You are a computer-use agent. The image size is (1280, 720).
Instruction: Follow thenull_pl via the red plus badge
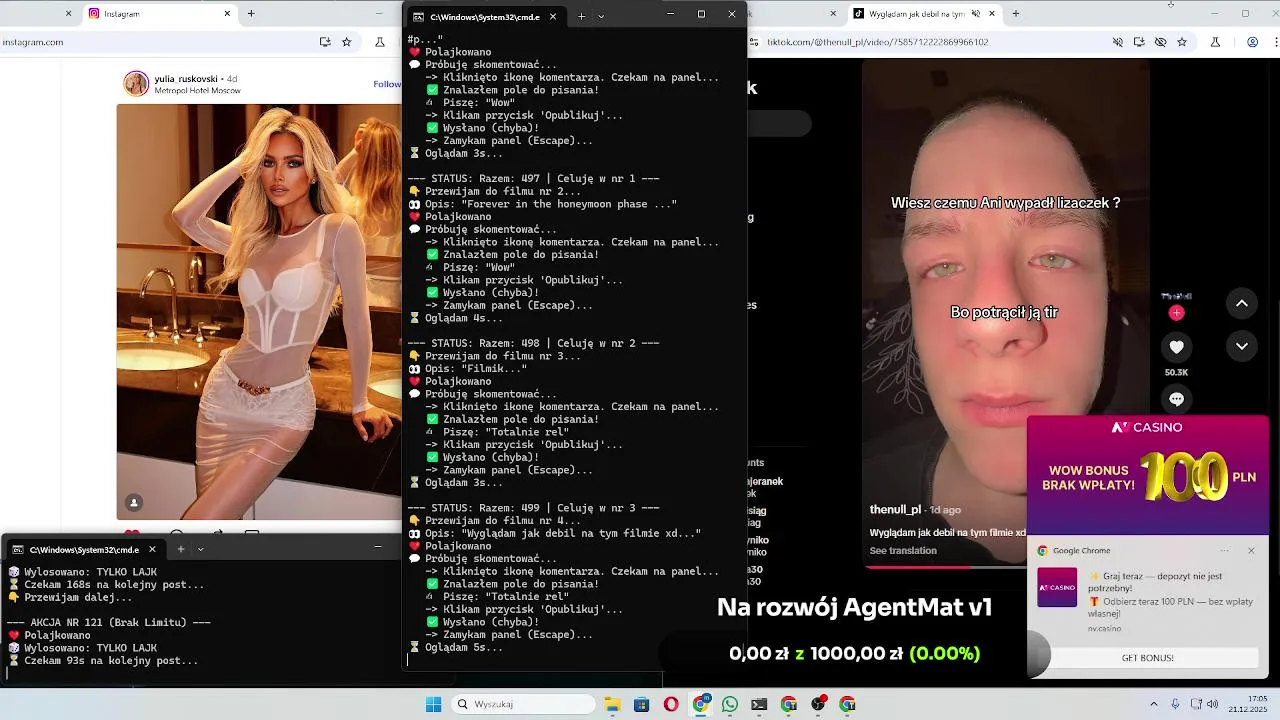pos(1176,313)
